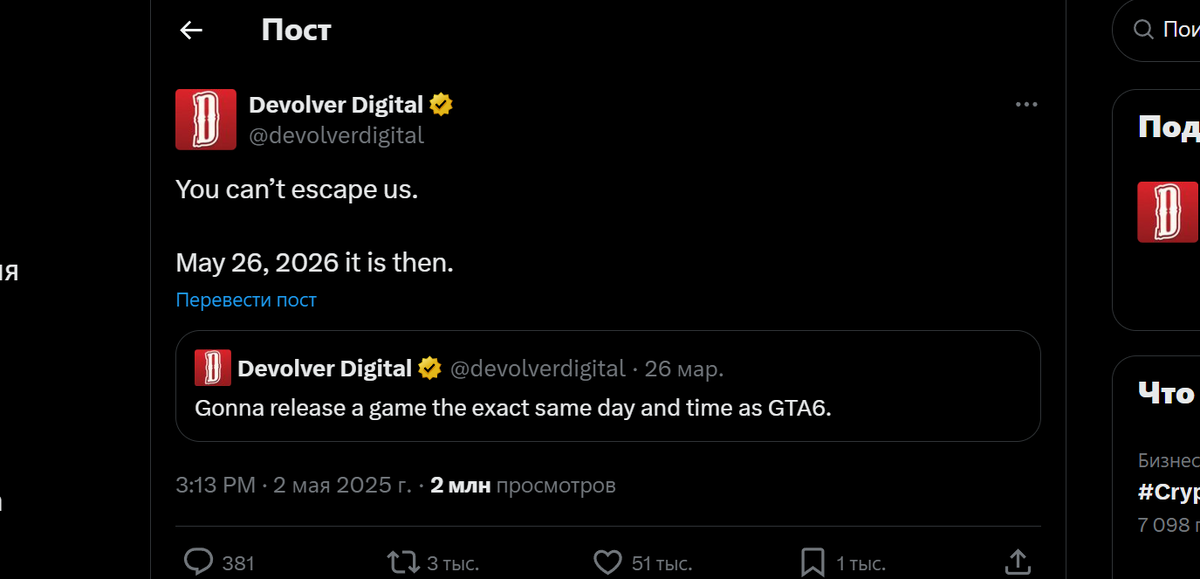The width and height of the screenshot is (1200, 579).
Task: Select the Пост tab header
Action: pyautogui.click(x=295, y=30)
